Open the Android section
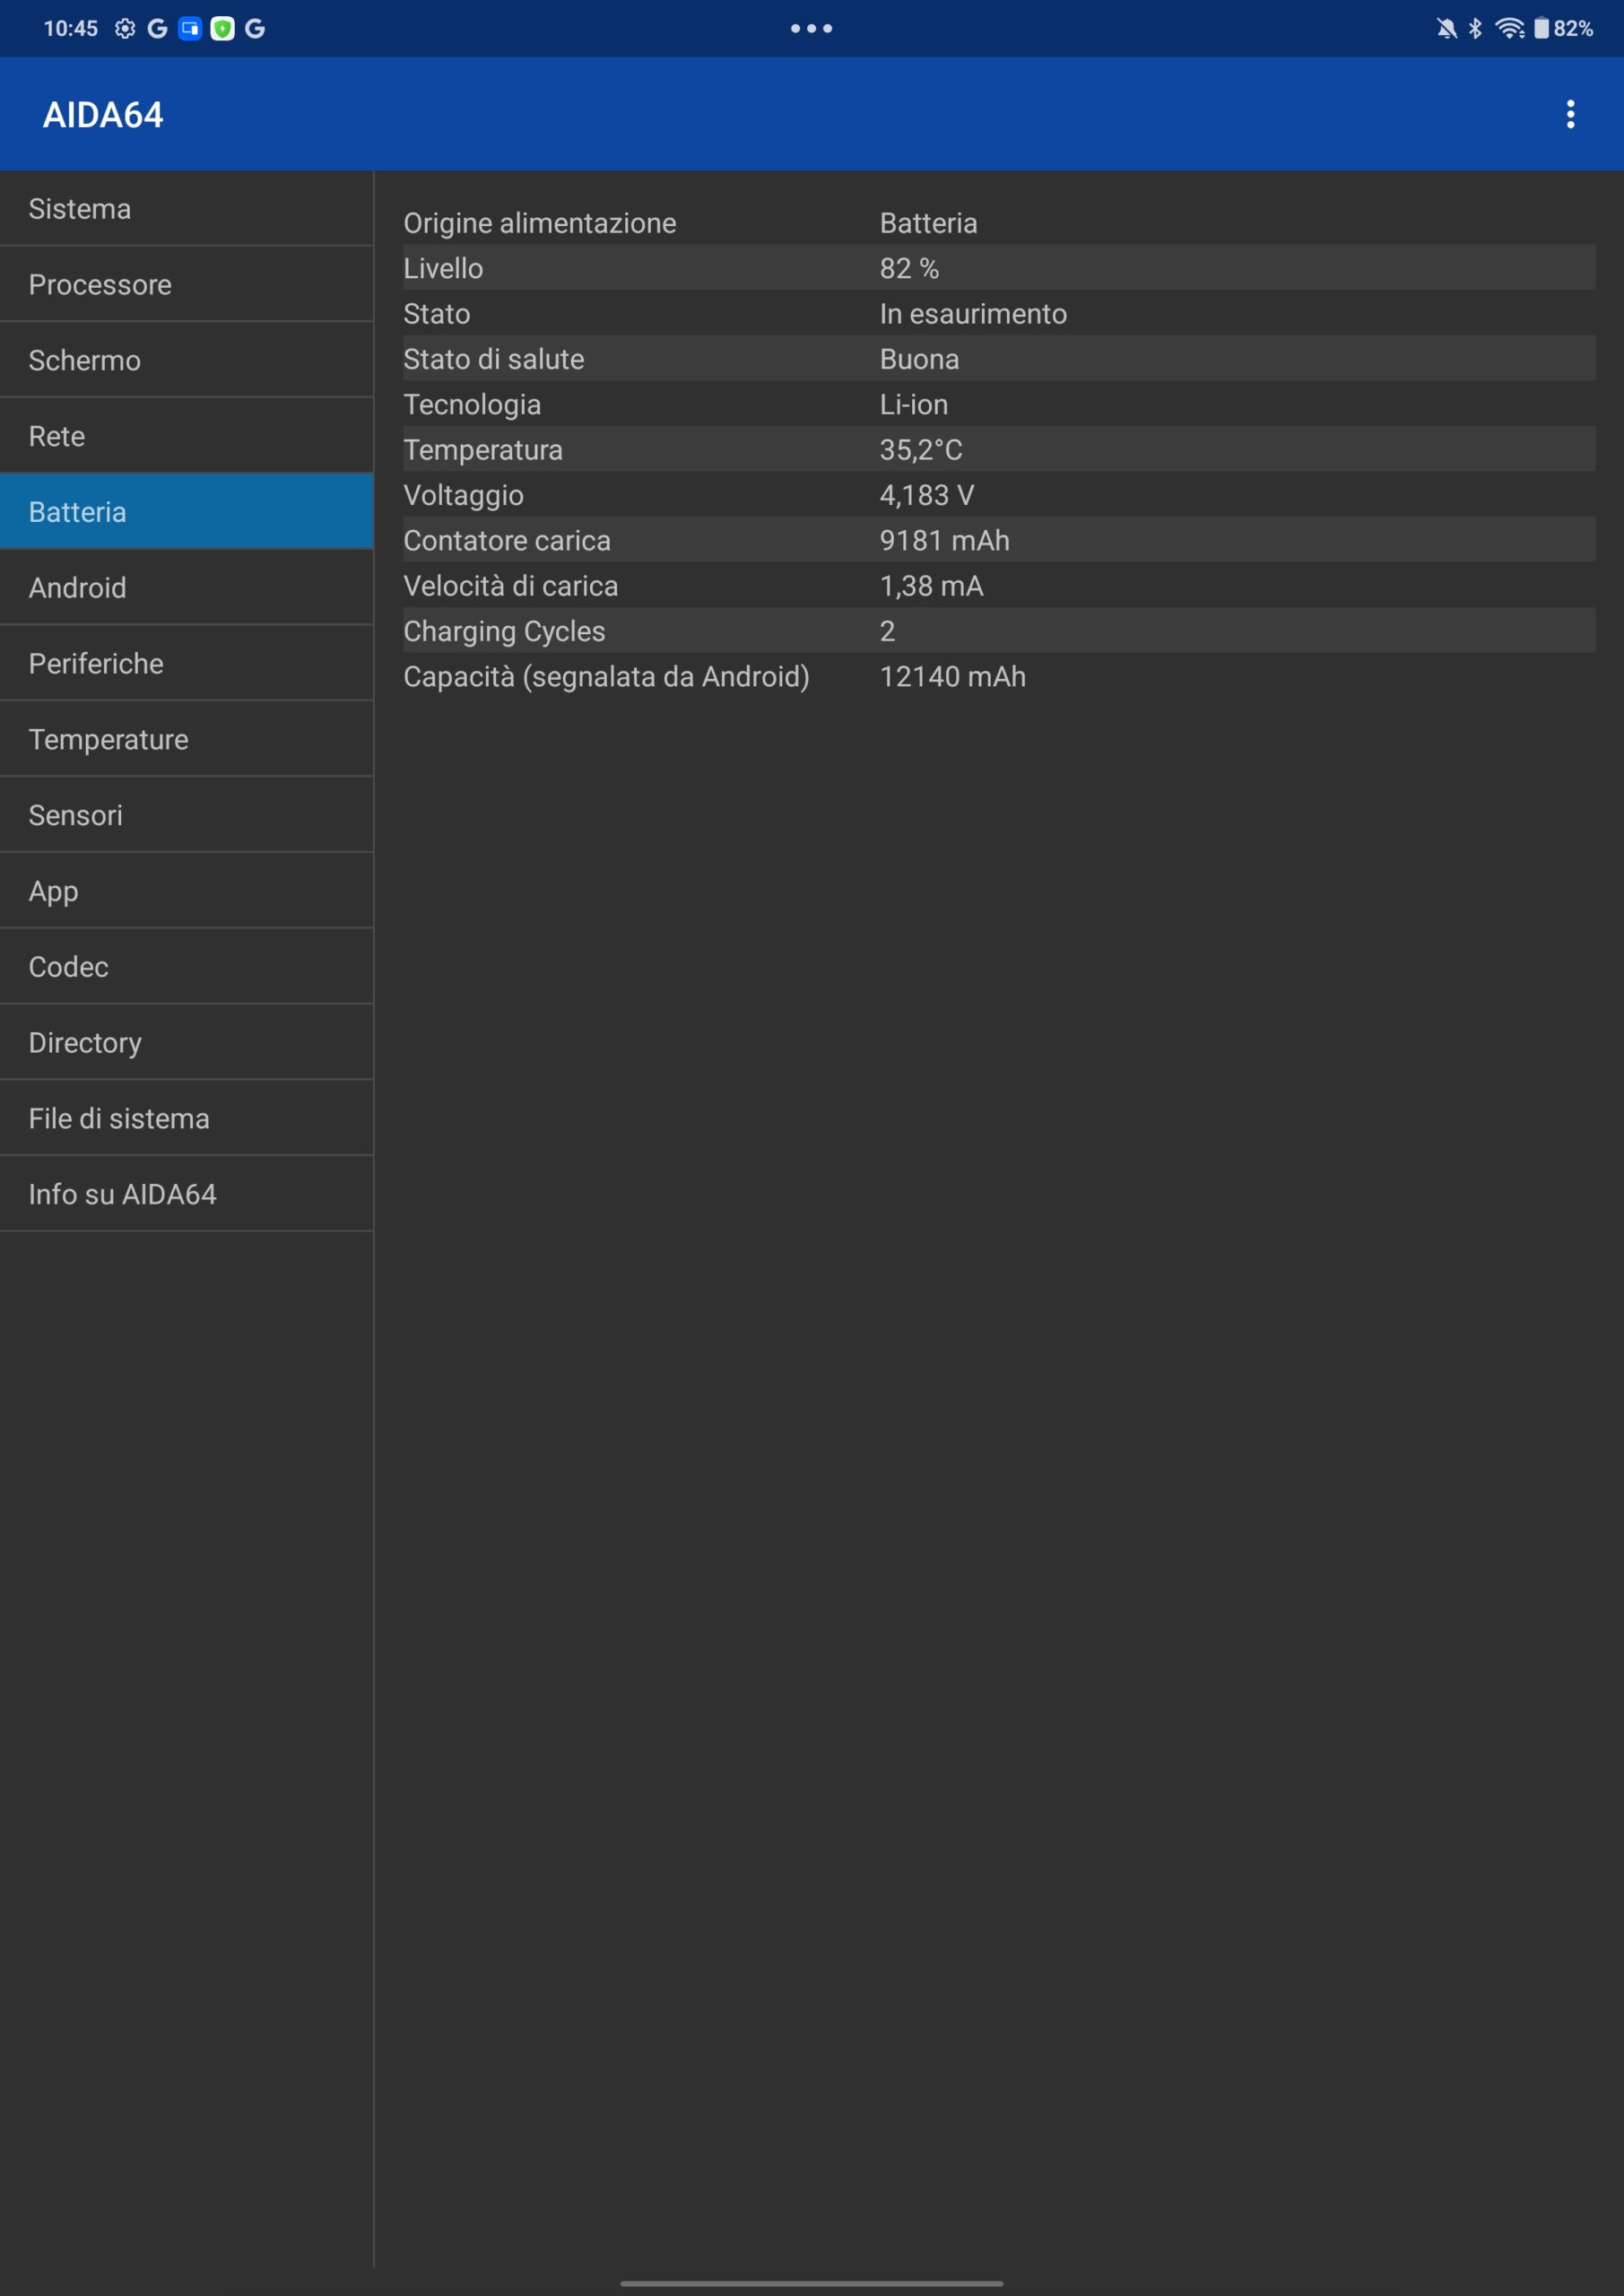Viewport: 1624px width, 2296px height. click(x=186, y=587)
